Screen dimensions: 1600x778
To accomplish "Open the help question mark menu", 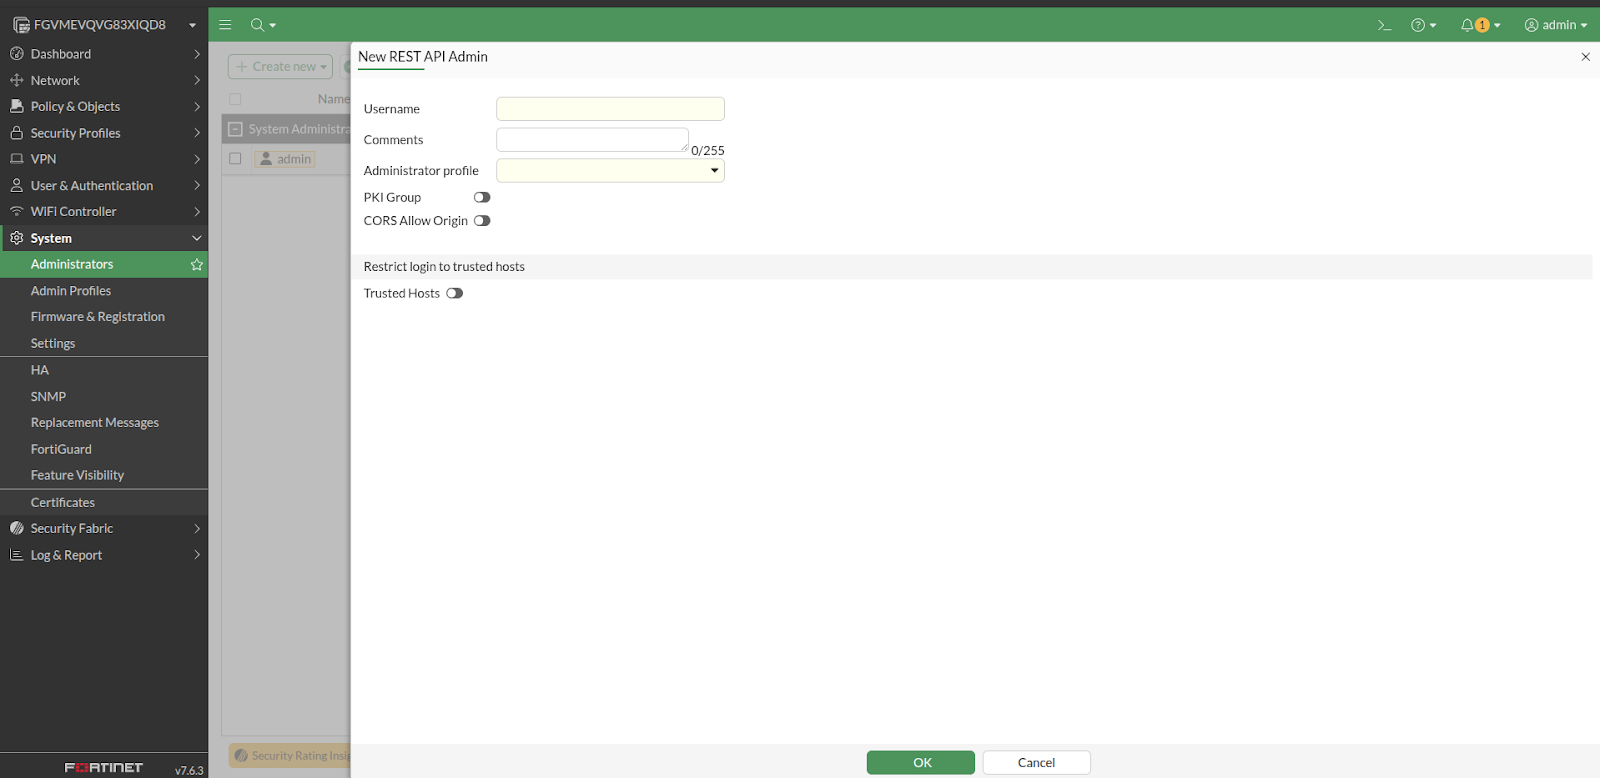I will (1418, 25).
